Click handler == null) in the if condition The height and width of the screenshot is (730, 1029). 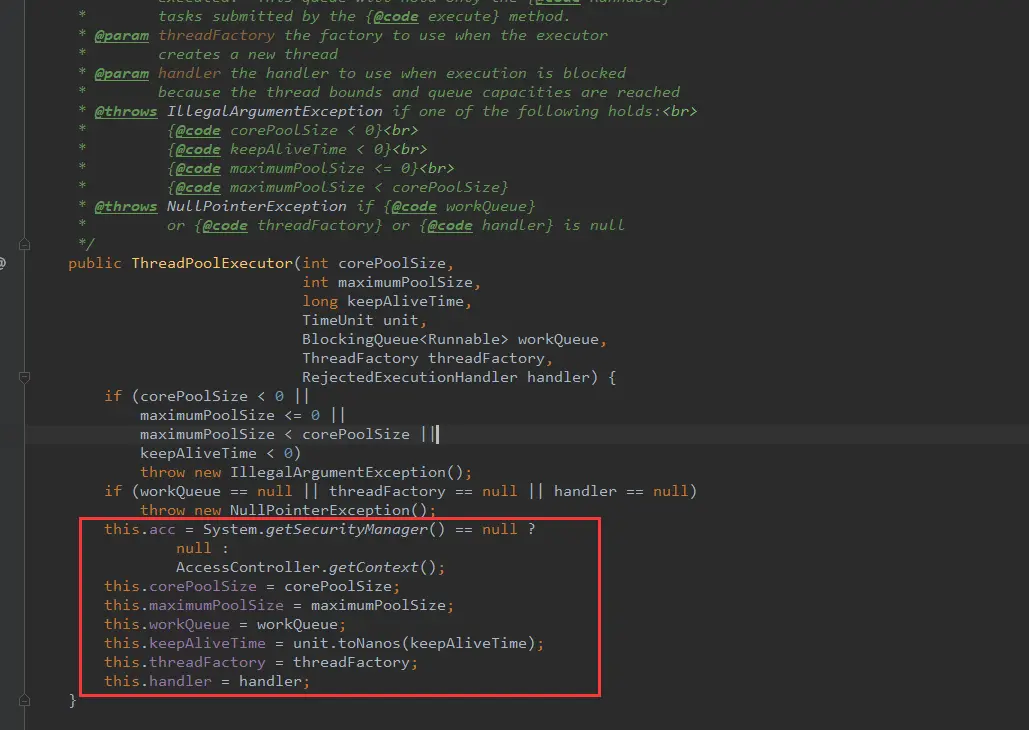(625, 492)
